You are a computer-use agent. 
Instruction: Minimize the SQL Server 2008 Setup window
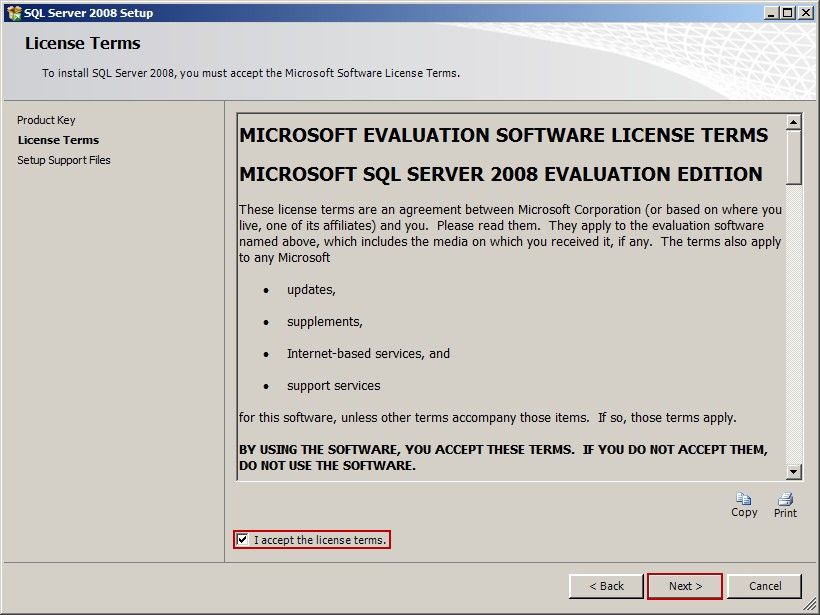pos(770,13)
